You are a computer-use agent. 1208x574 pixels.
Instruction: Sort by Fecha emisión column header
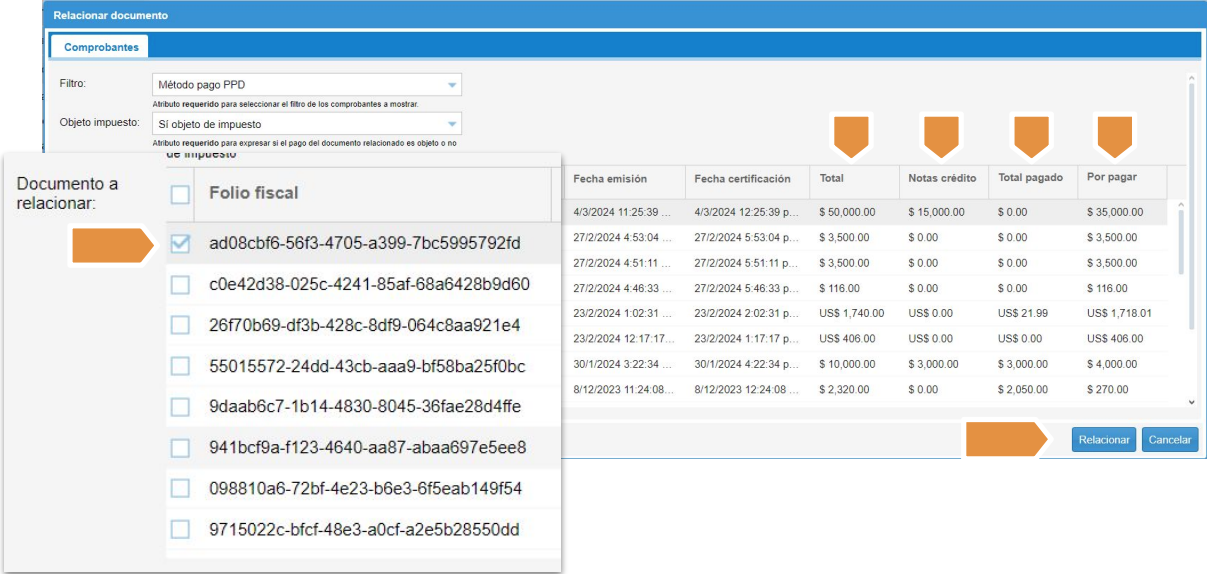(x=610, y=179)
